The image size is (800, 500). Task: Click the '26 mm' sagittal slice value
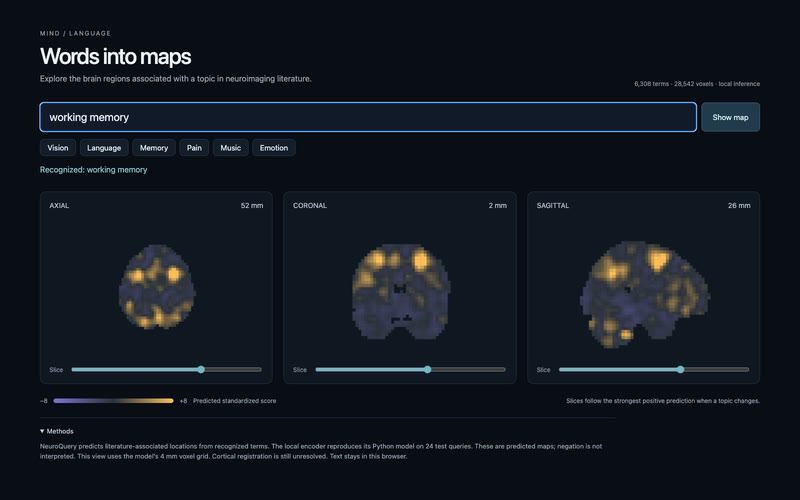(x=739, y=206)
